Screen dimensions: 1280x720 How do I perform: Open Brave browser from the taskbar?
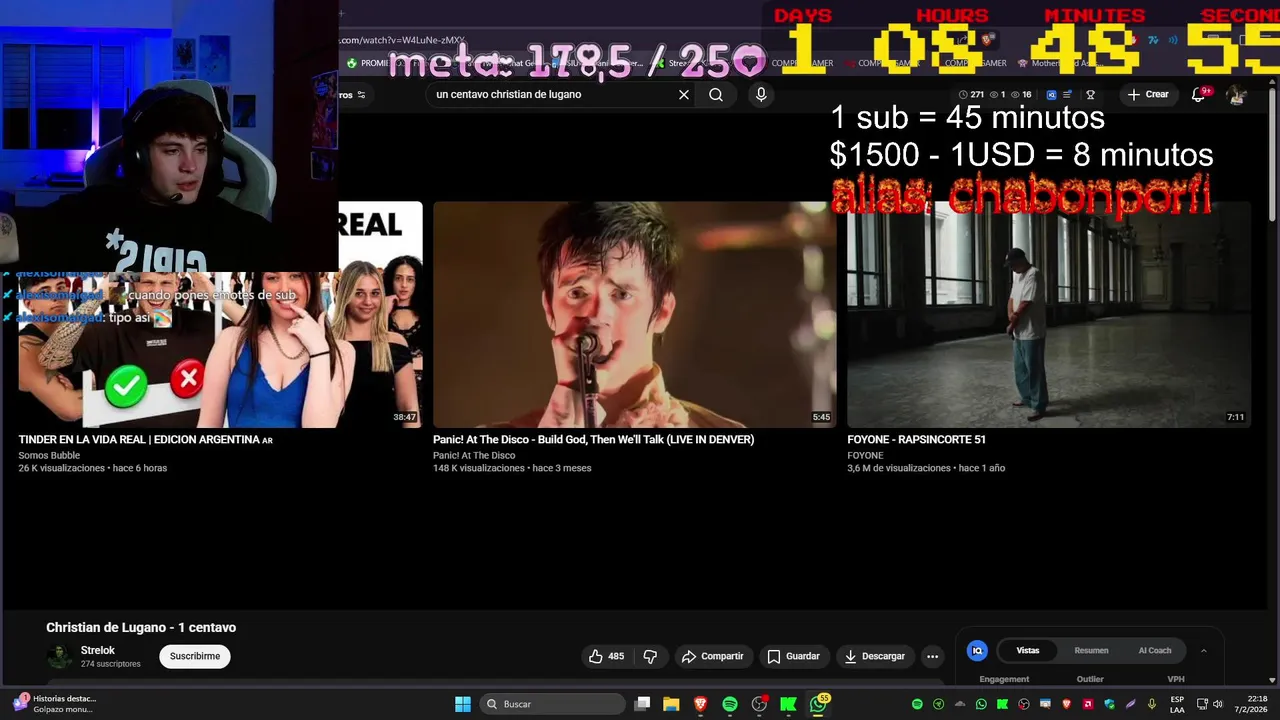click(701, 704)
